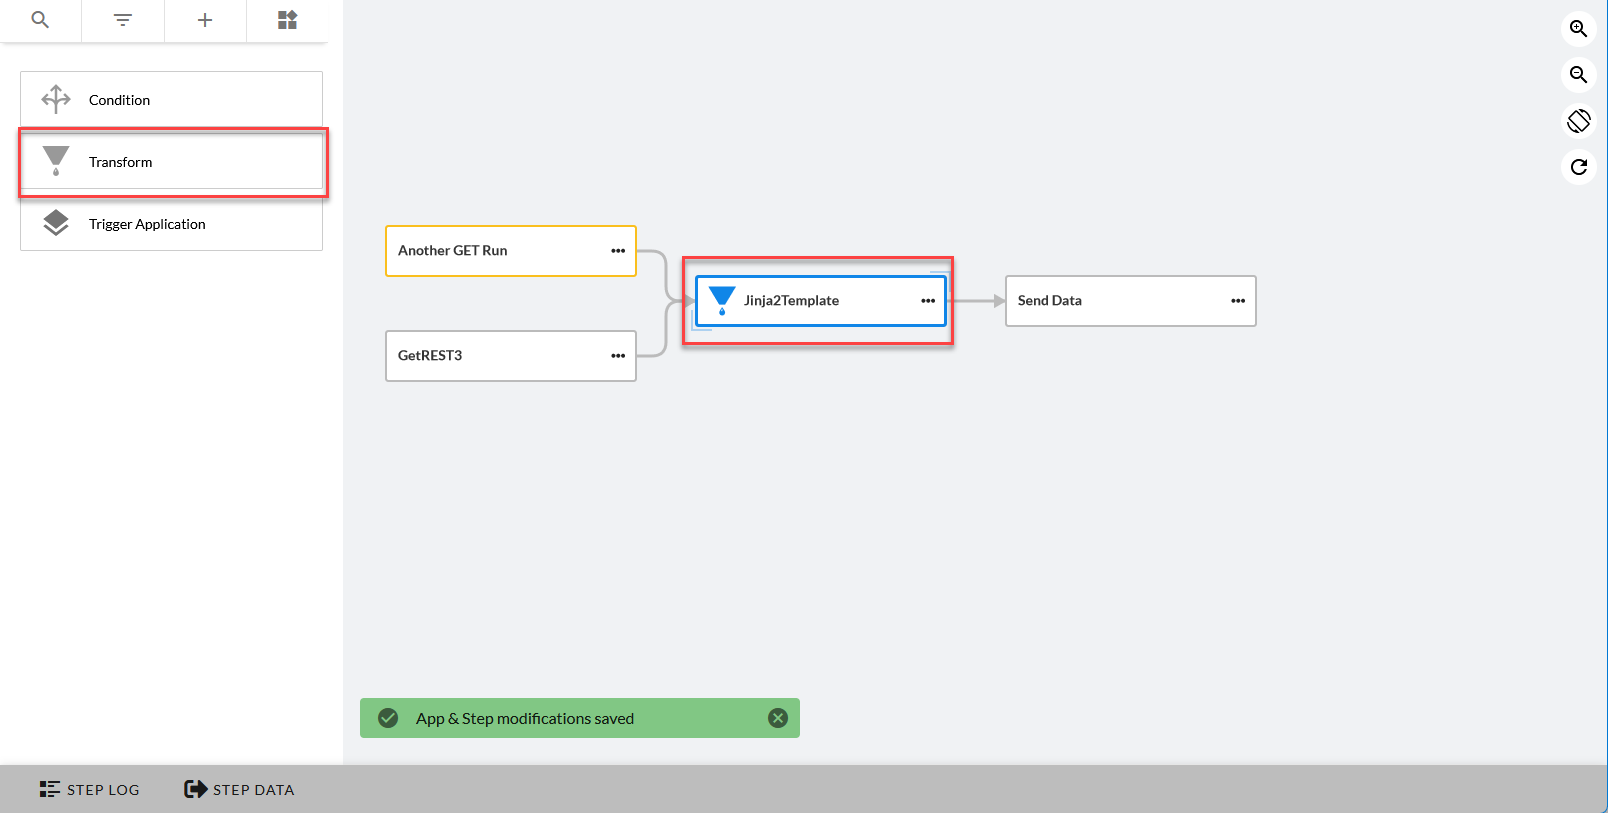Open options menu for Jinja2Template step
The width and height of the screenshot is (1608, 813).
point(928,301)
